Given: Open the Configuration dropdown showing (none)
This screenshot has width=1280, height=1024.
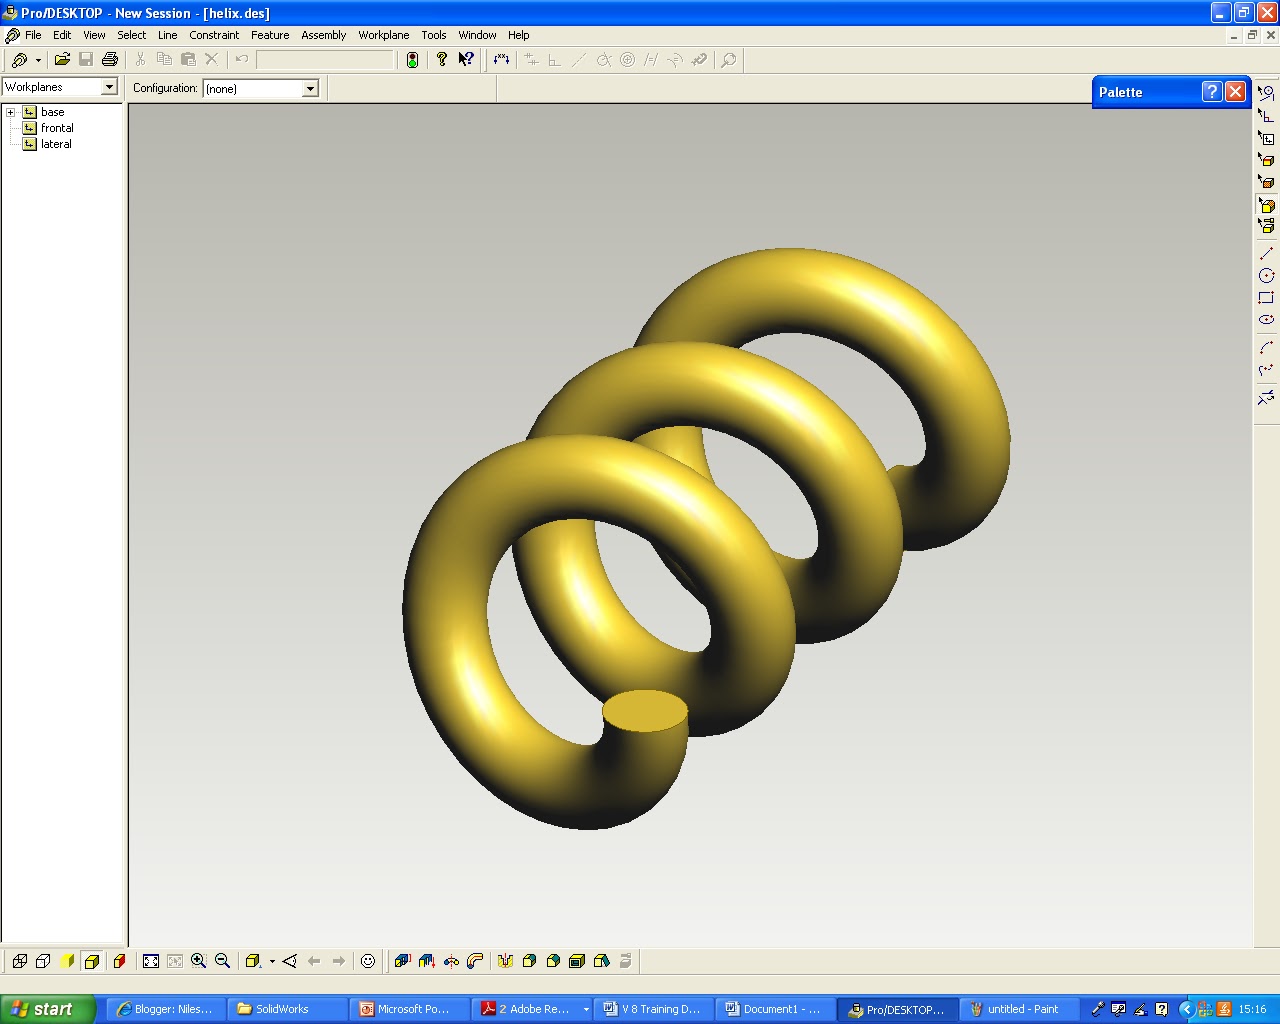Looking at the screenshot, I should pyautogui.click(x=309, y=88).
